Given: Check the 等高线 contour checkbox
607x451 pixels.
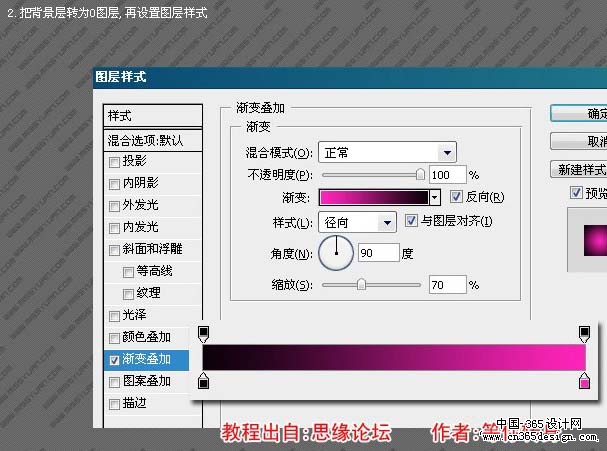Looking at the screenshot, I should [128, 273].
